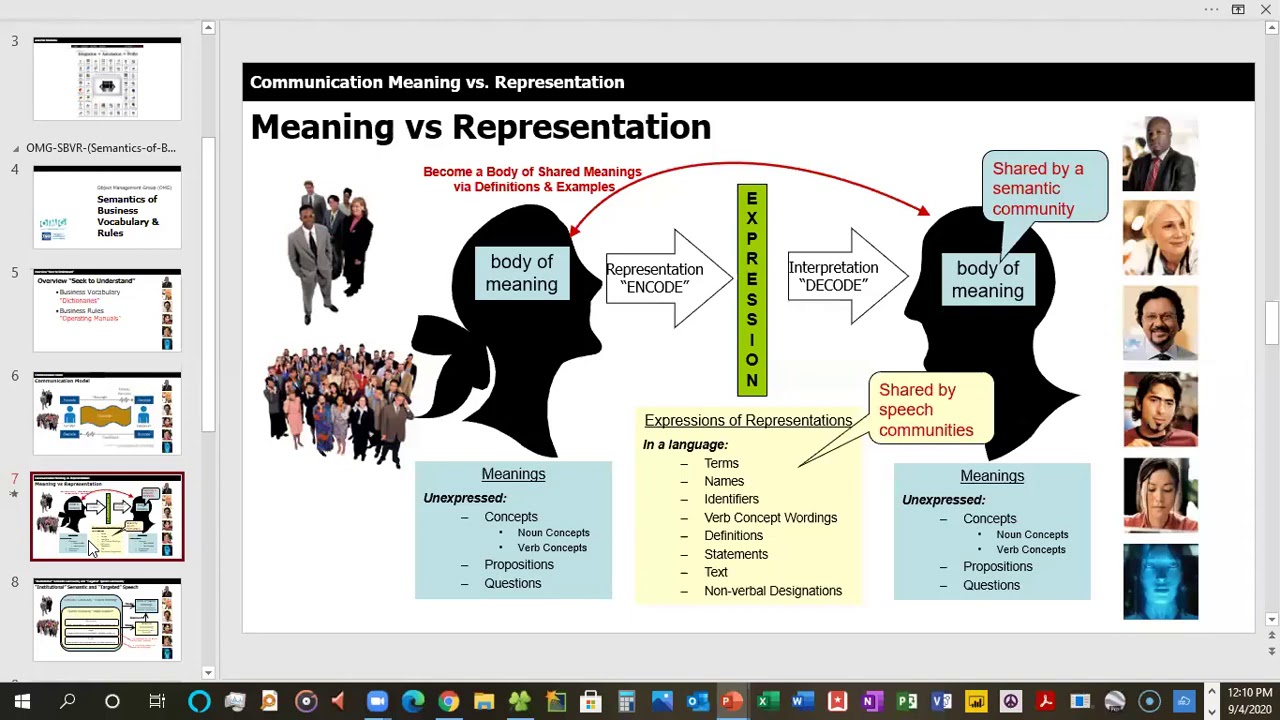This screenshot has width=1280, height=720.
Task: Open Google Chrome from taskbar
Action: (x=448, y=701)
